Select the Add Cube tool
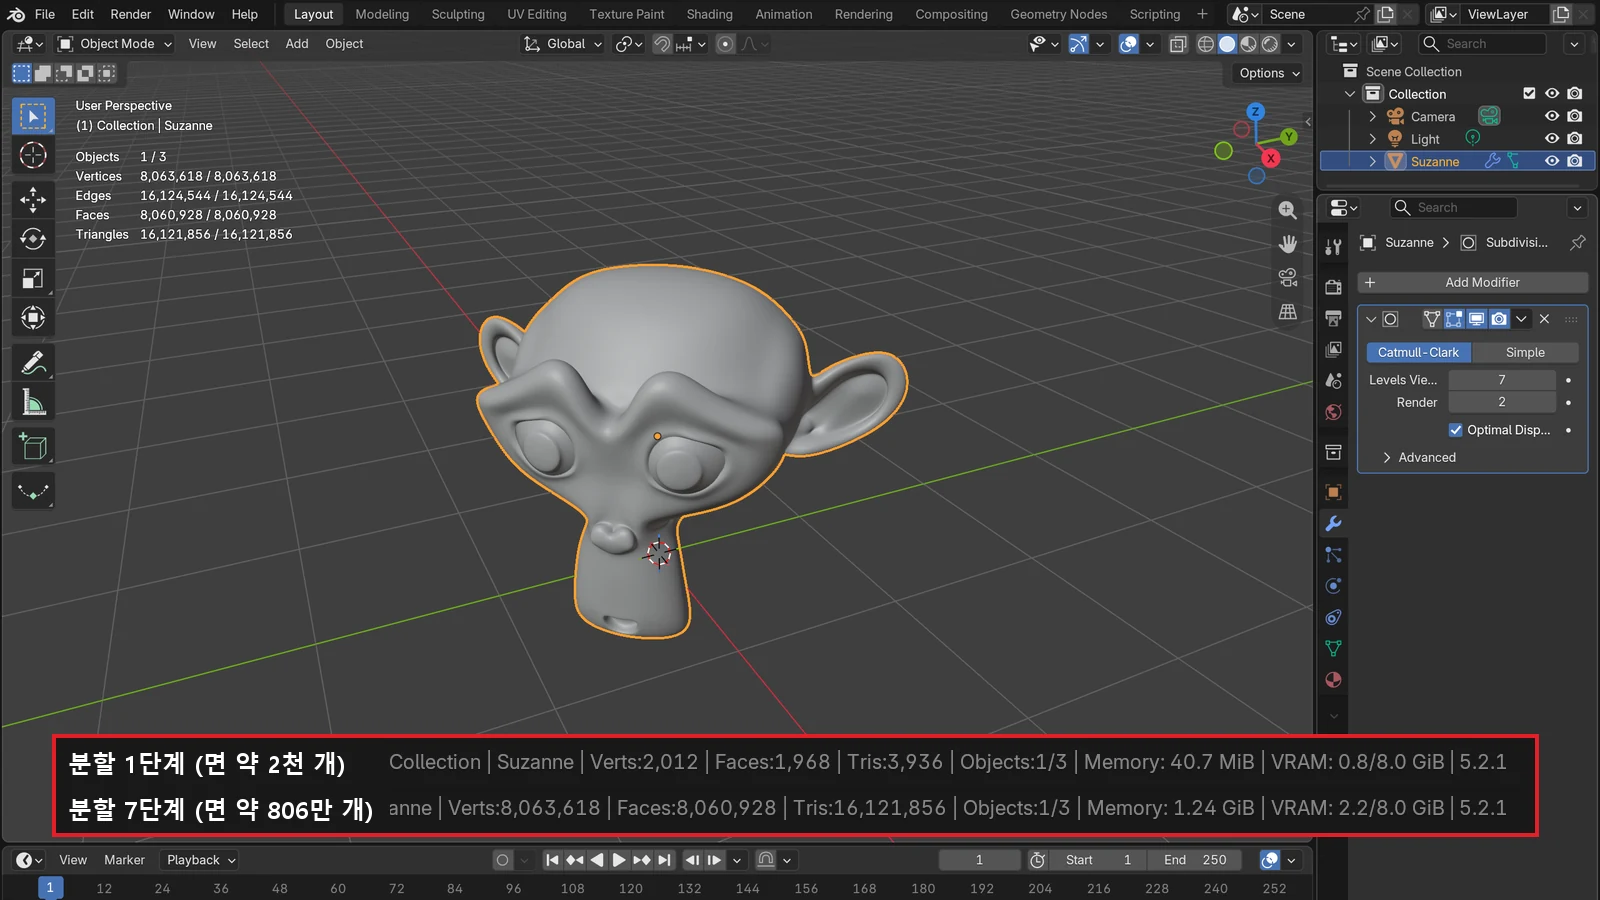 [33, 447]
